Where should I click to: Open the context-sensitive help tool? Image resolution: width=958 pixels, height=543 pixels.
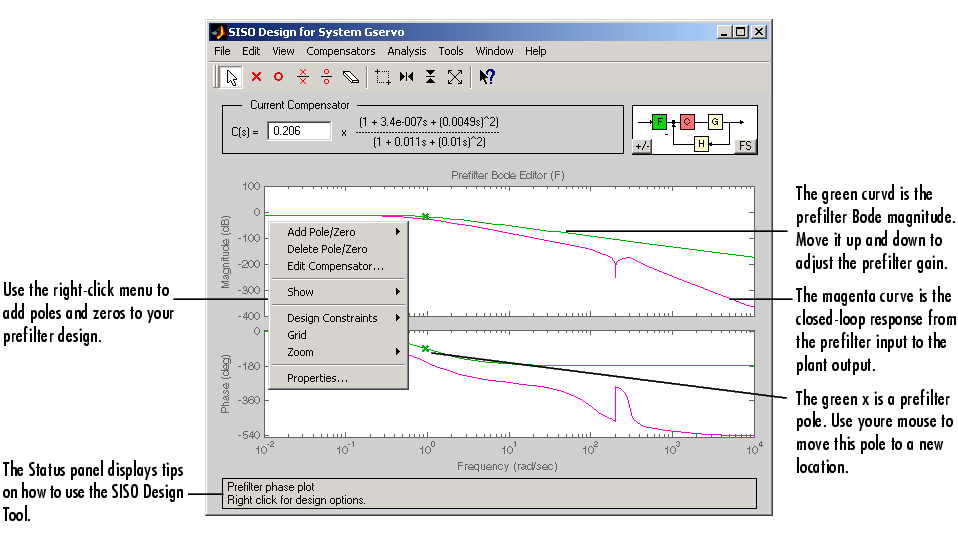click(487, 76)
